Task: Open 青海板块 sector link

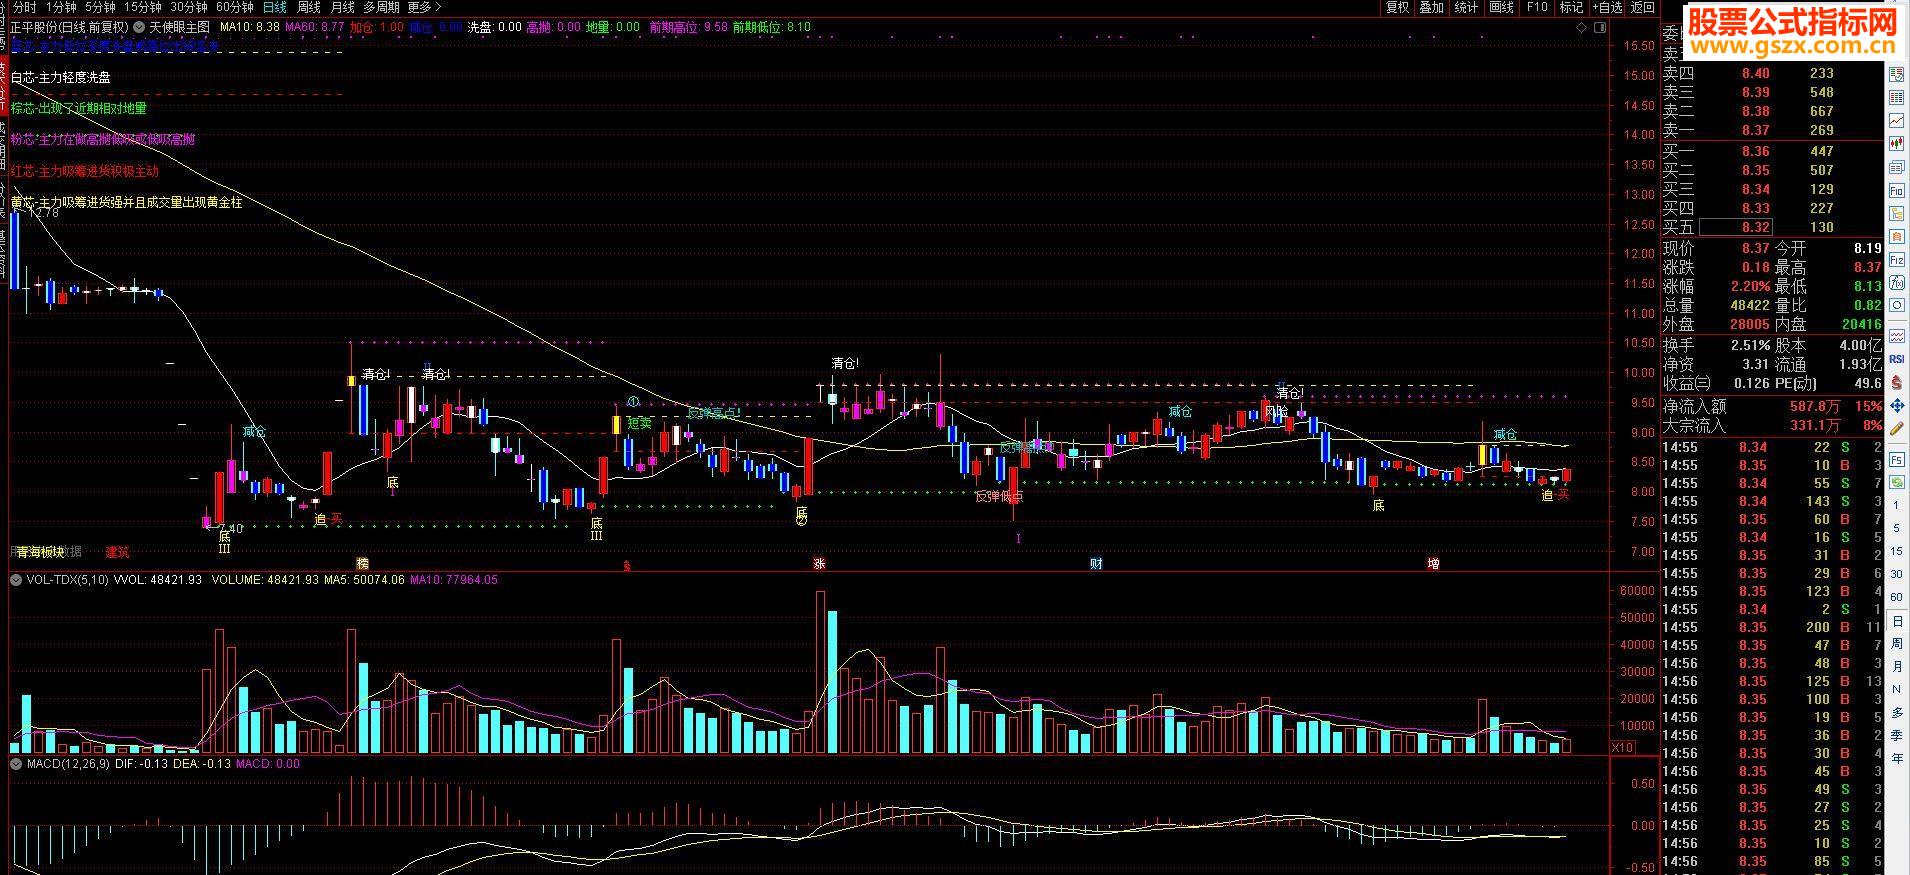Action: click(x=40, y=552)
